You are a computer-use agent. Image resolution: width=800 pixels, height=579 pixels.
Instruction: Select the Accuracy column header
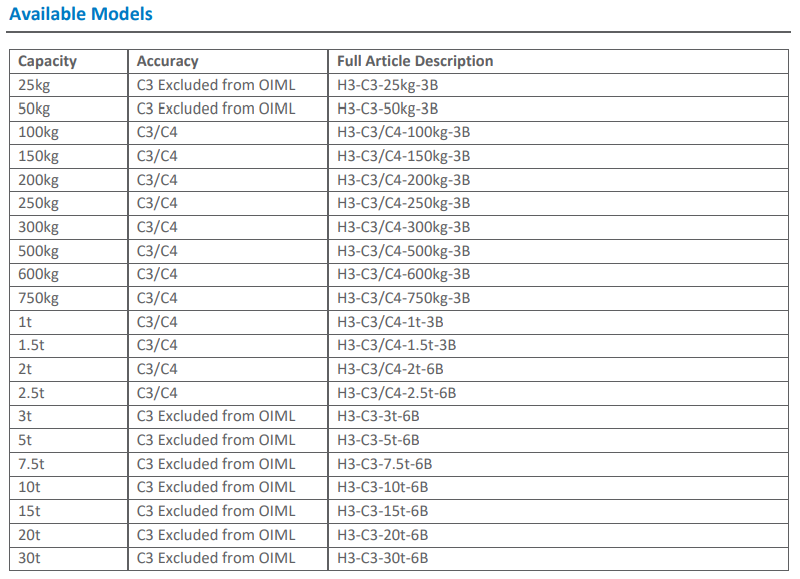167,61
